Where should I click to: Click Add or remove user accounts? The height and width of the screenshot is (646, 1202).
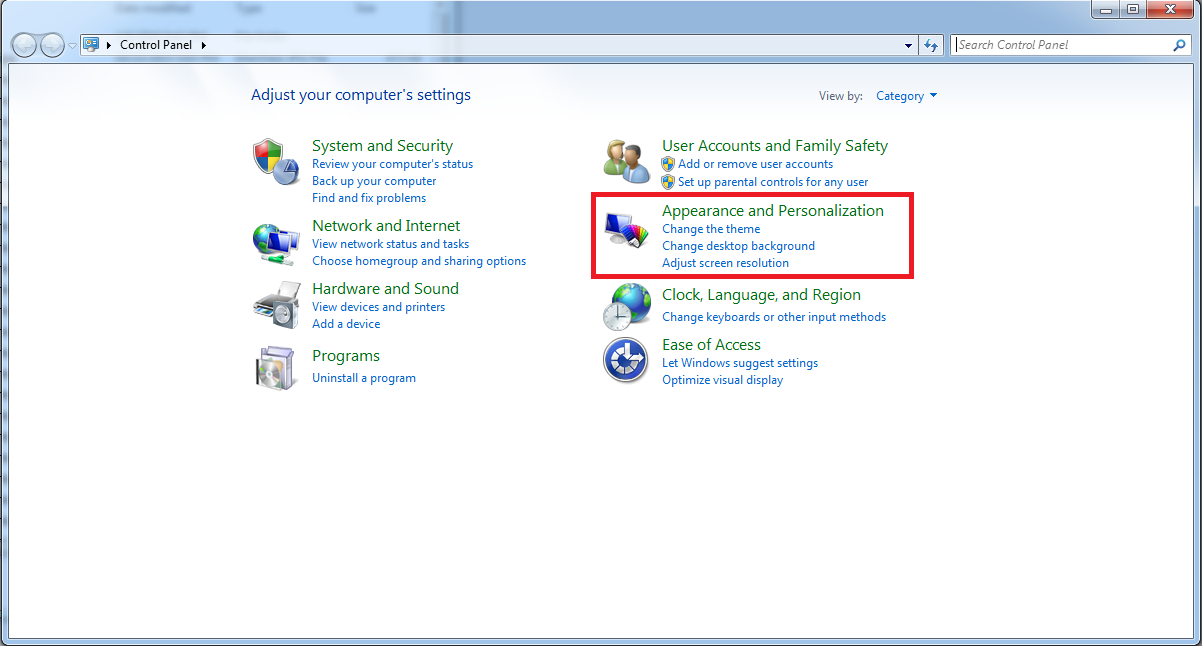pos(755,164)
